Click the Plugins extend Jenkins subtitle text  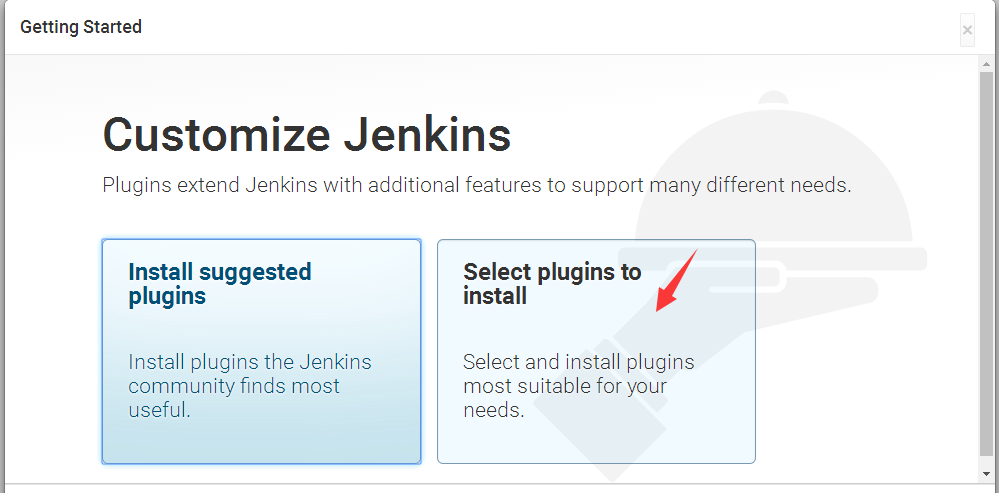coord(477,185)
